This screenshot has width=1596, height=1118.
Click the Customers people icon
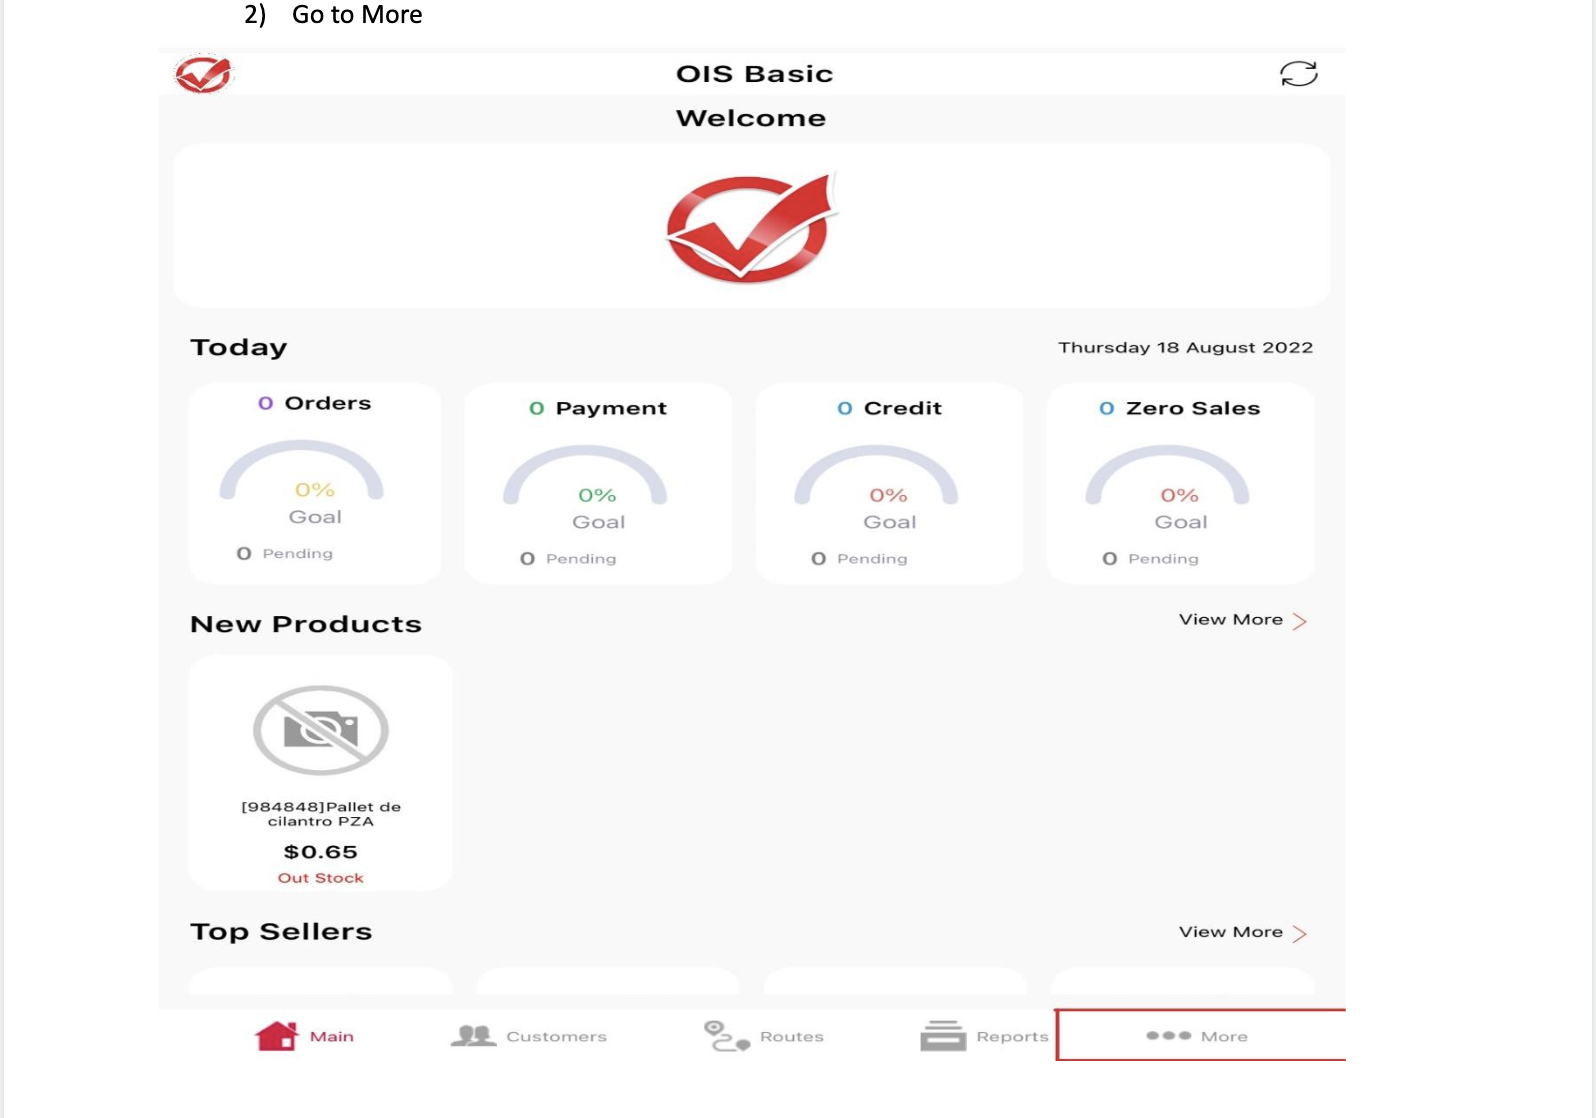[474, 1036]
